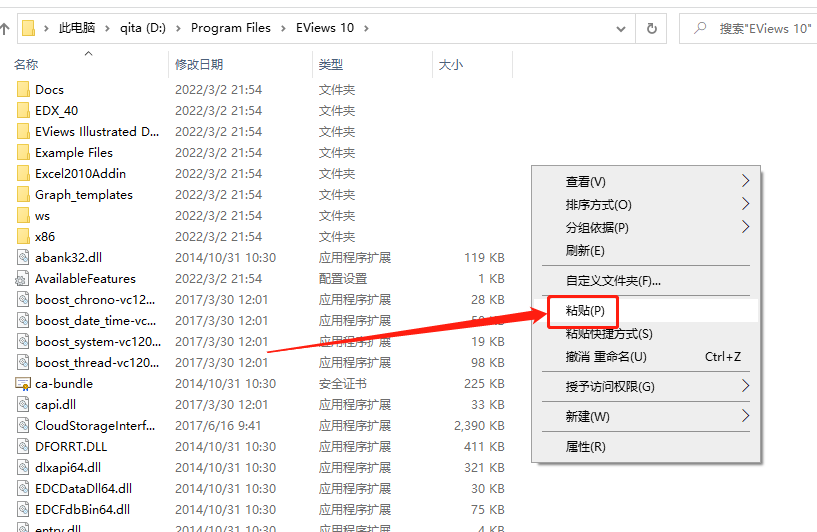The width and height of the screenshot is (817, 532).
Task: Click the ca-bundle certificate icon
Action: coord(23,384)
